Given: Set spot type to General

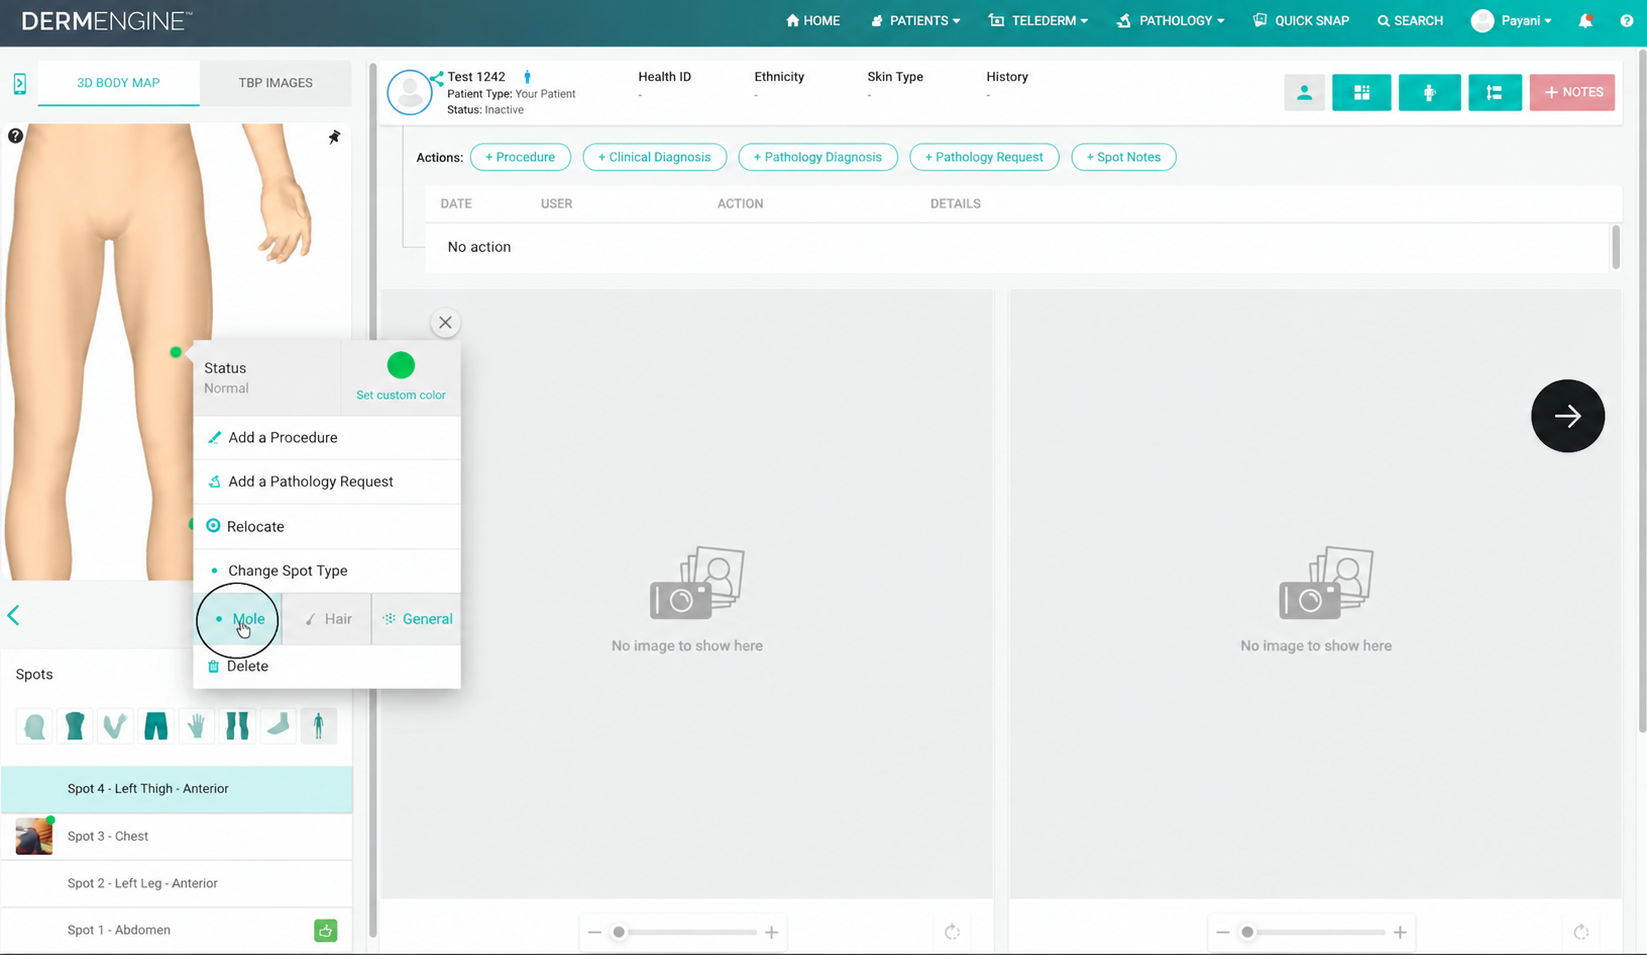Looking at the screenshot, I should [416, 619].
